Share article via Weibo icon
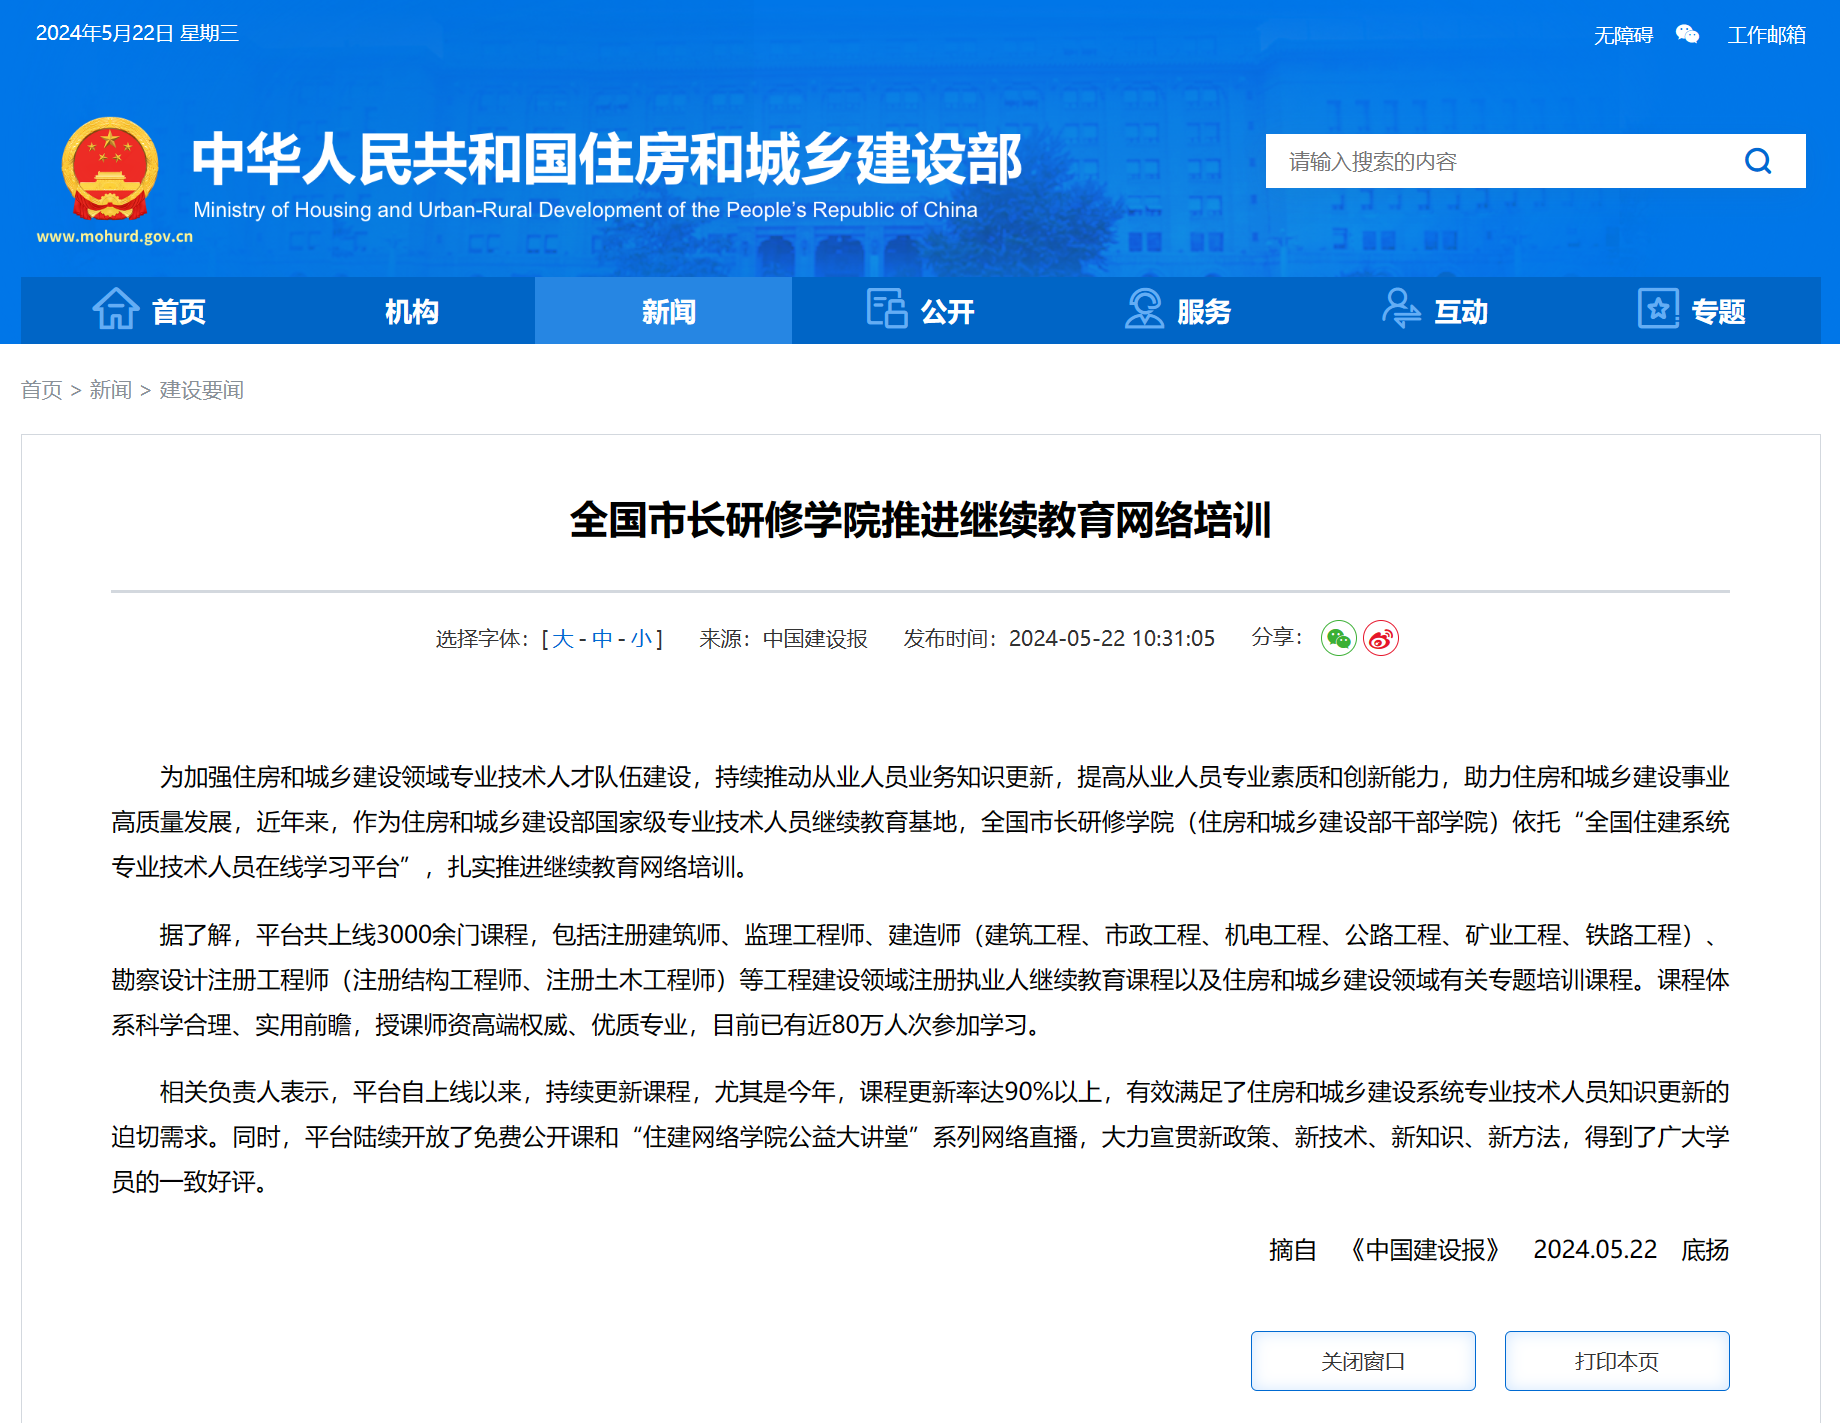The width and height of the screenshot is (1840, 1423). point(1381,638)
